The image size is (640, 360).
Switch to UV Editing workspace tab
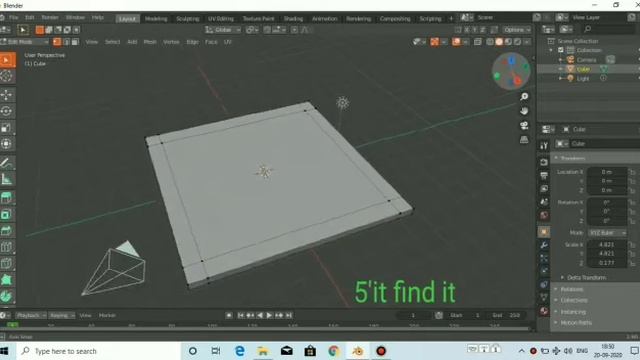pos(221,19)
